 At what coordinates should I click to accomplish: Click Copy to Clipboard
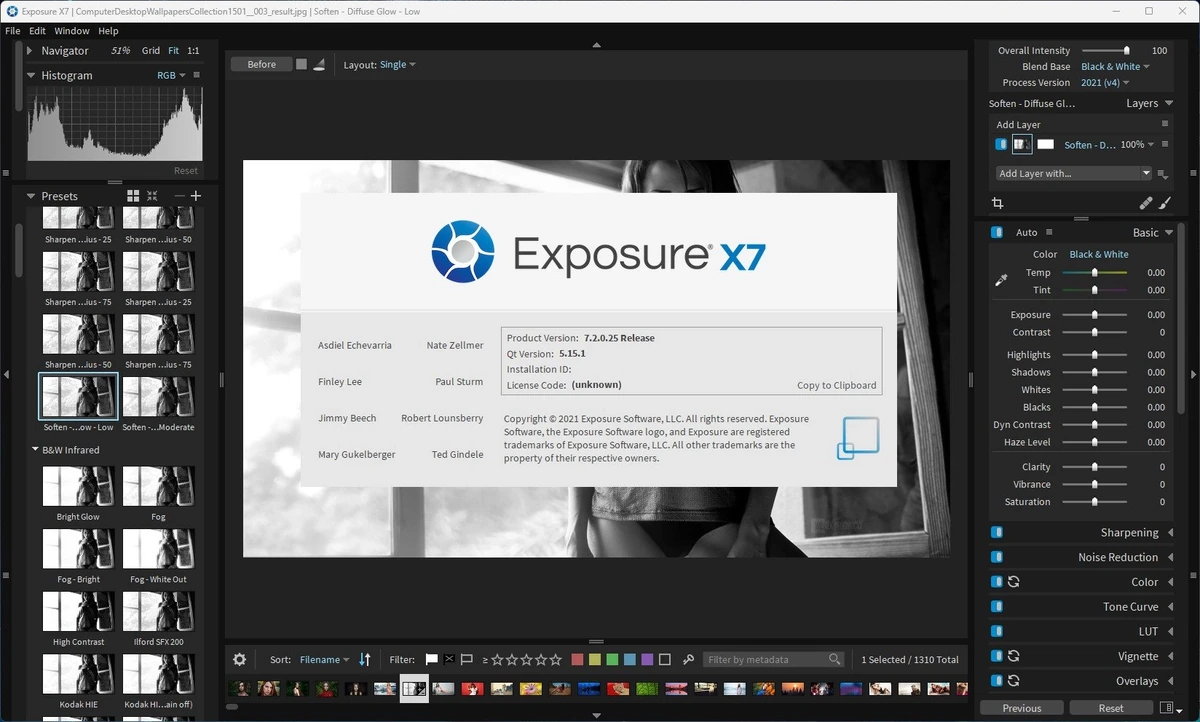coord(836,385)
